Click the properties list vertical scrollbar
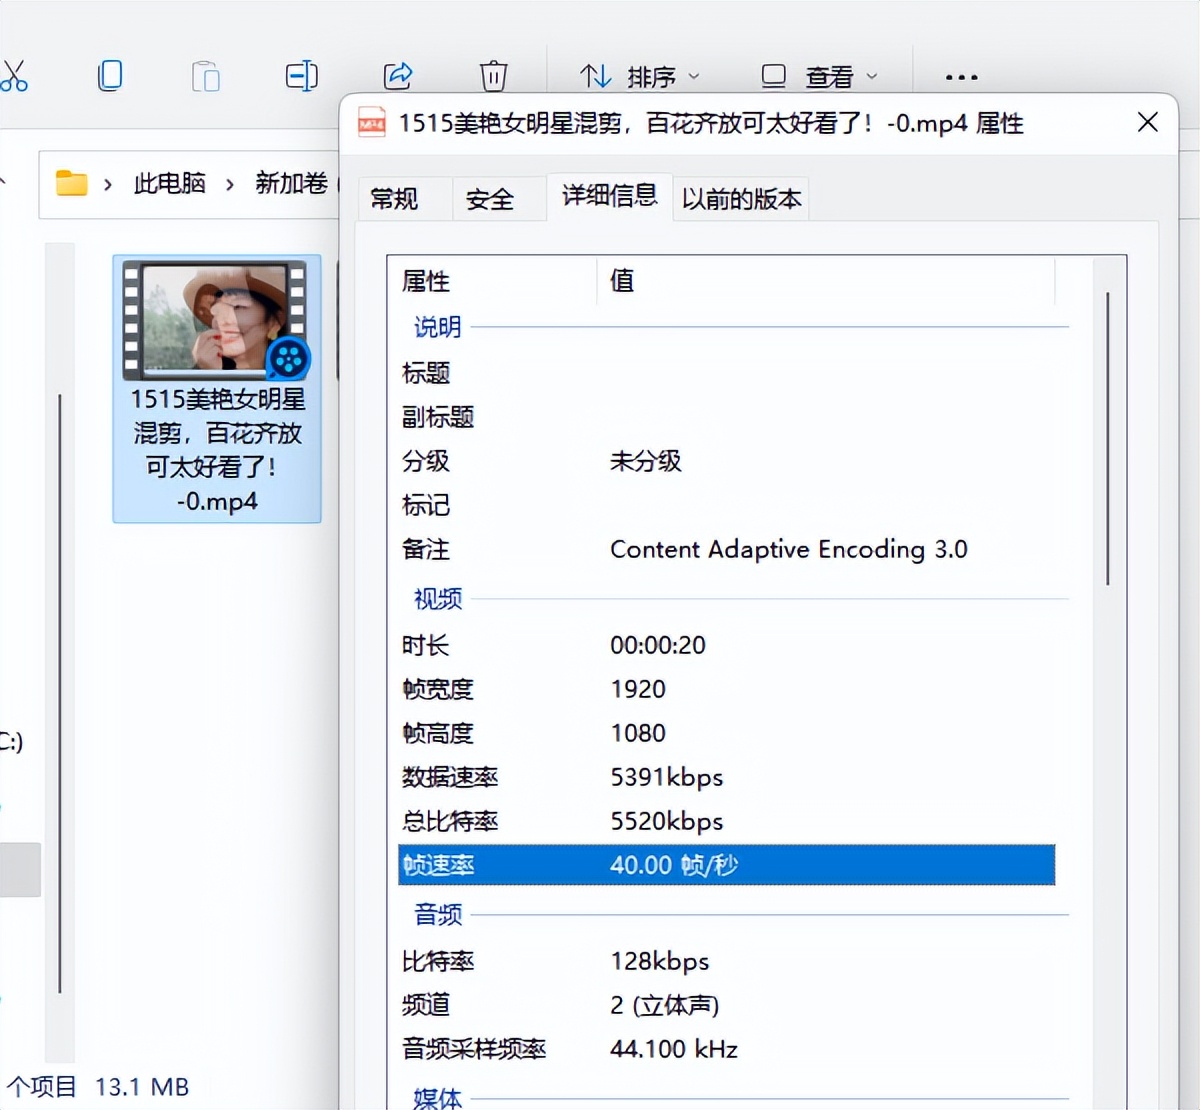 point(1107,440)
